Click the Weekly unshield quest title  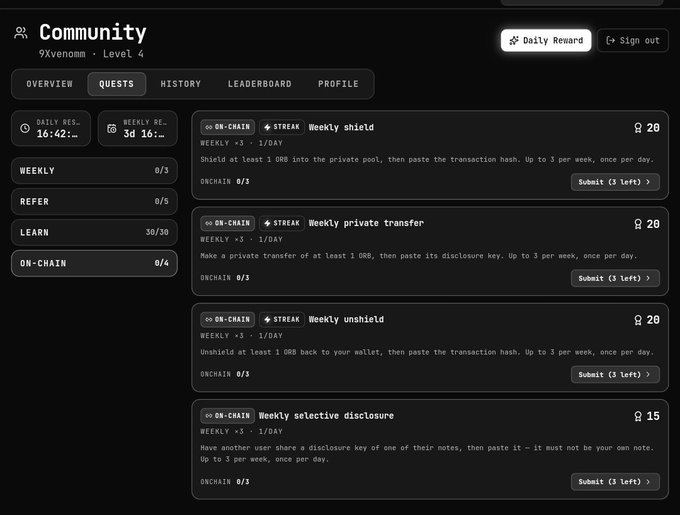[346, 319]
